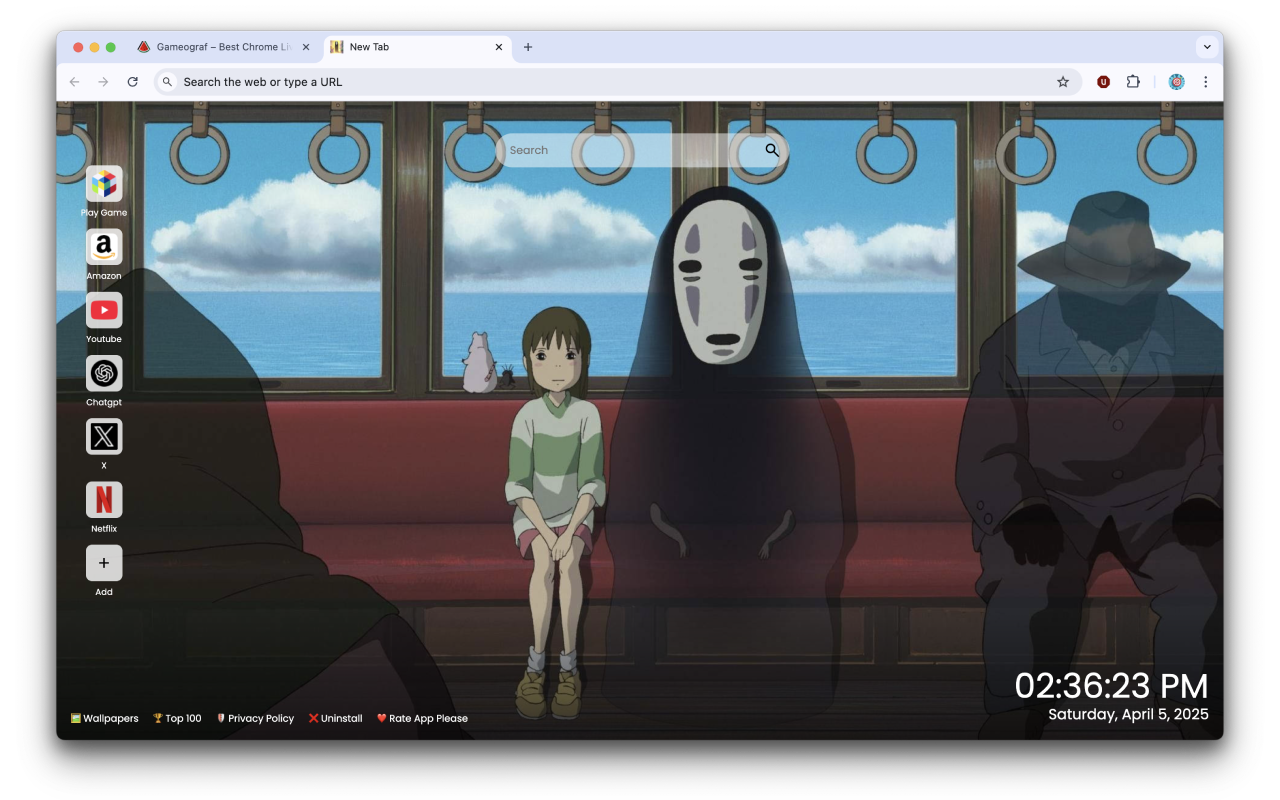Bookmark this page with the star icon
The height and width of the screenshot is (800, 1280).
coord(1063,82)
